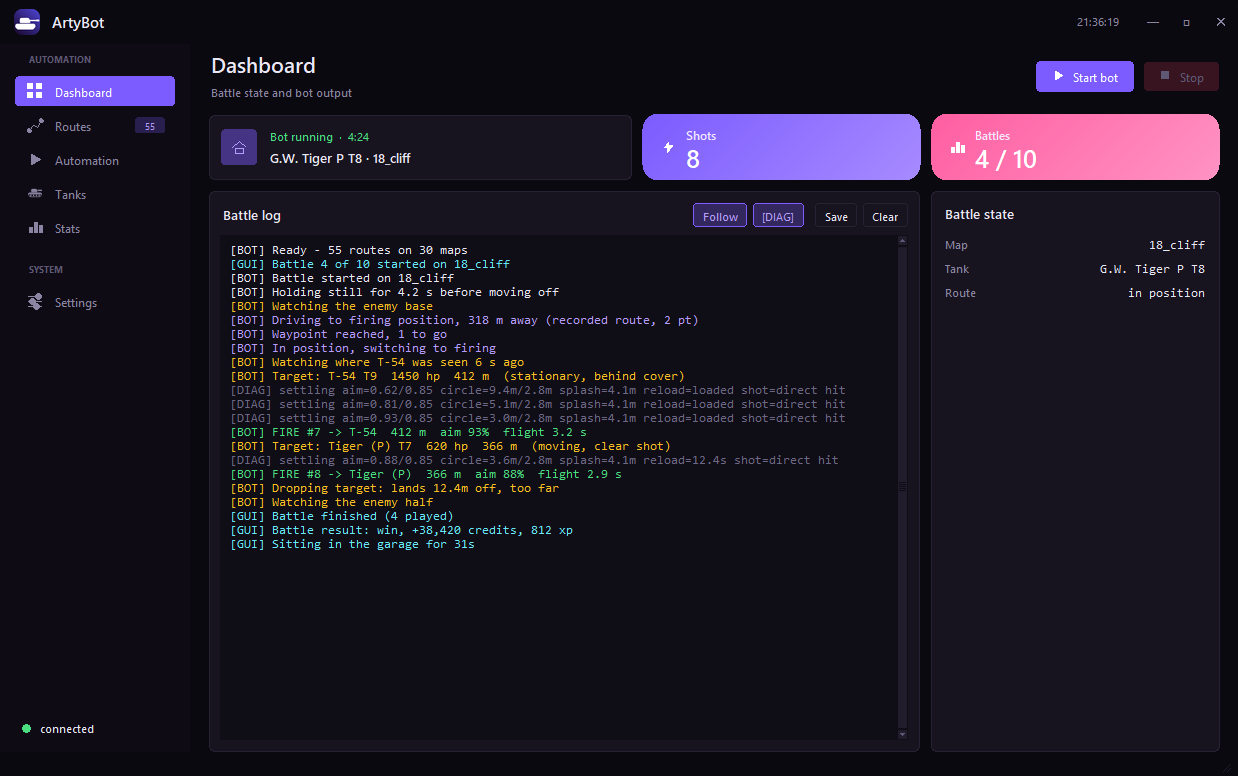The width and height of the screenshot is (1238, 776).
Task: Click the 'Battle result: win' log line
Action: [x=402, y=530]
